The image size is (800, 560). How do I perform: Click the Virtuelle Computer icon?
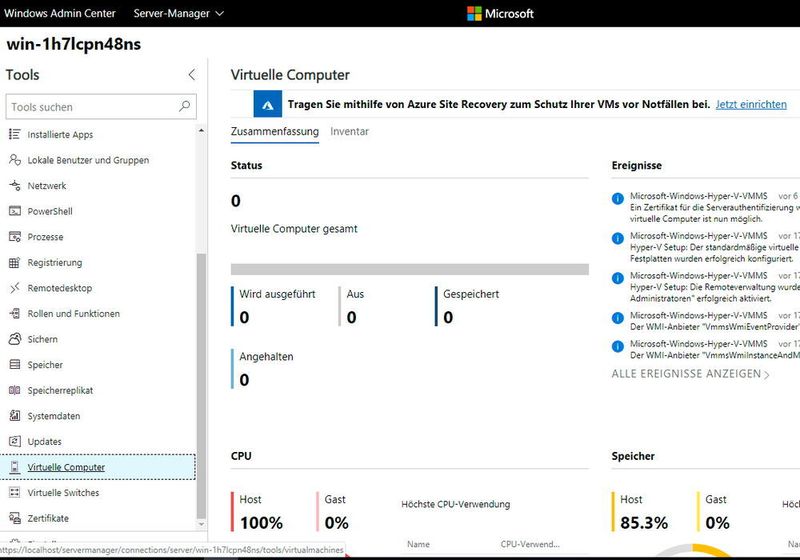pos(14,467)
